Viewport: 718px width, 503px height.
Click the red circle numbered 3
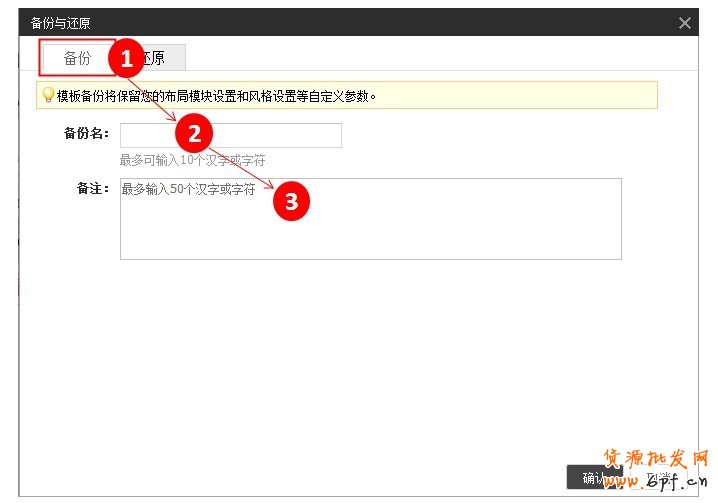point(291,201)
